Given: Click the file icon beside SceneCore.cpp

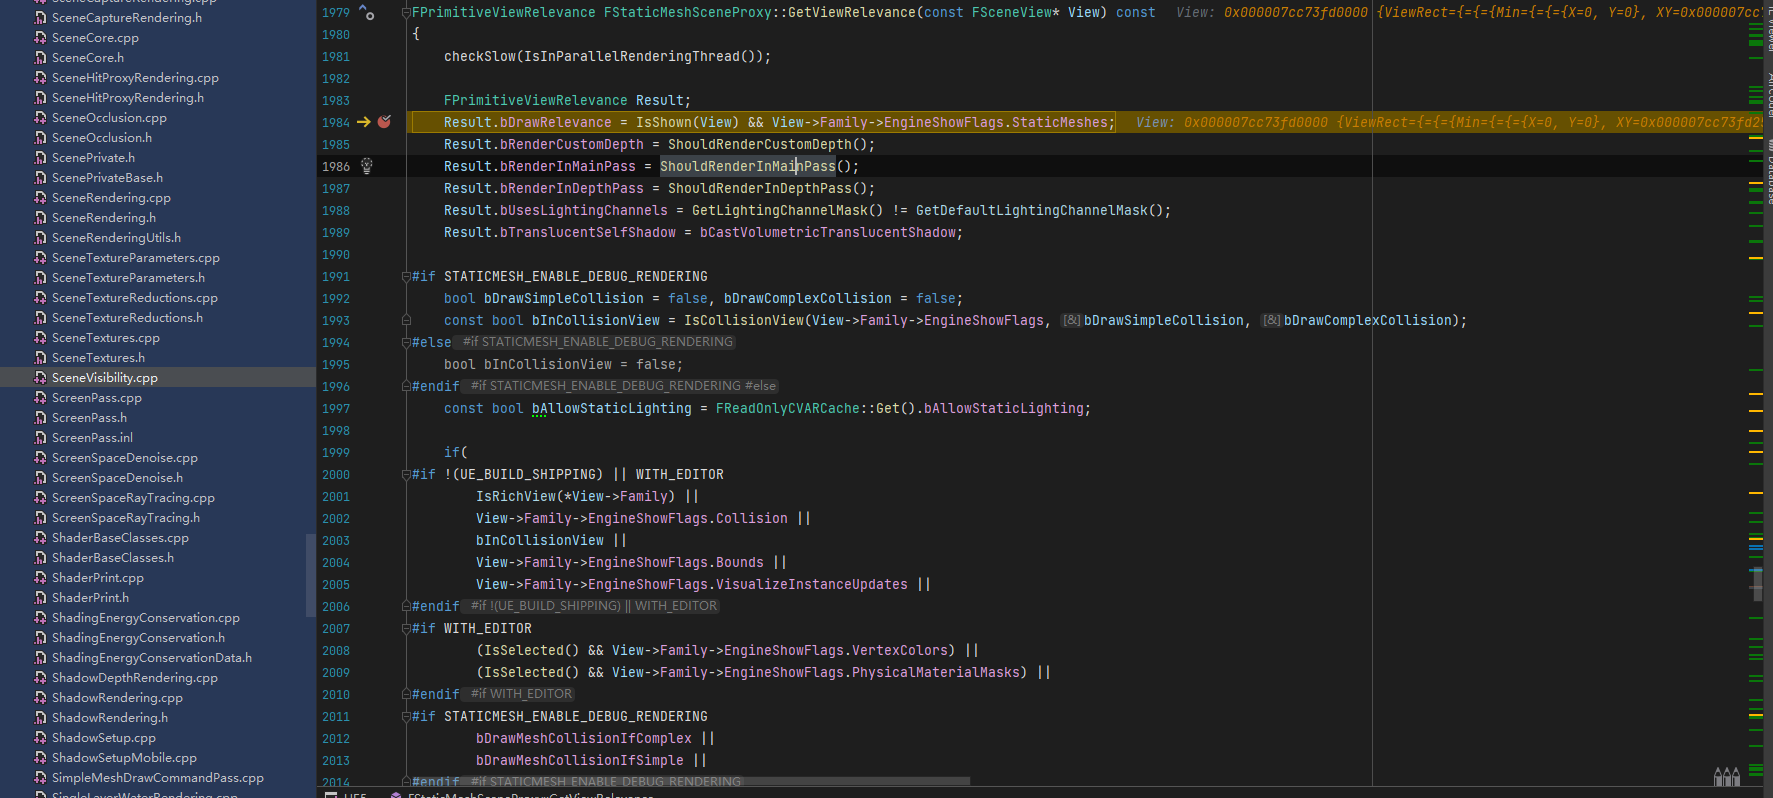Looking at the screenshot, I should pyautogui.click(x=40, y=38).
